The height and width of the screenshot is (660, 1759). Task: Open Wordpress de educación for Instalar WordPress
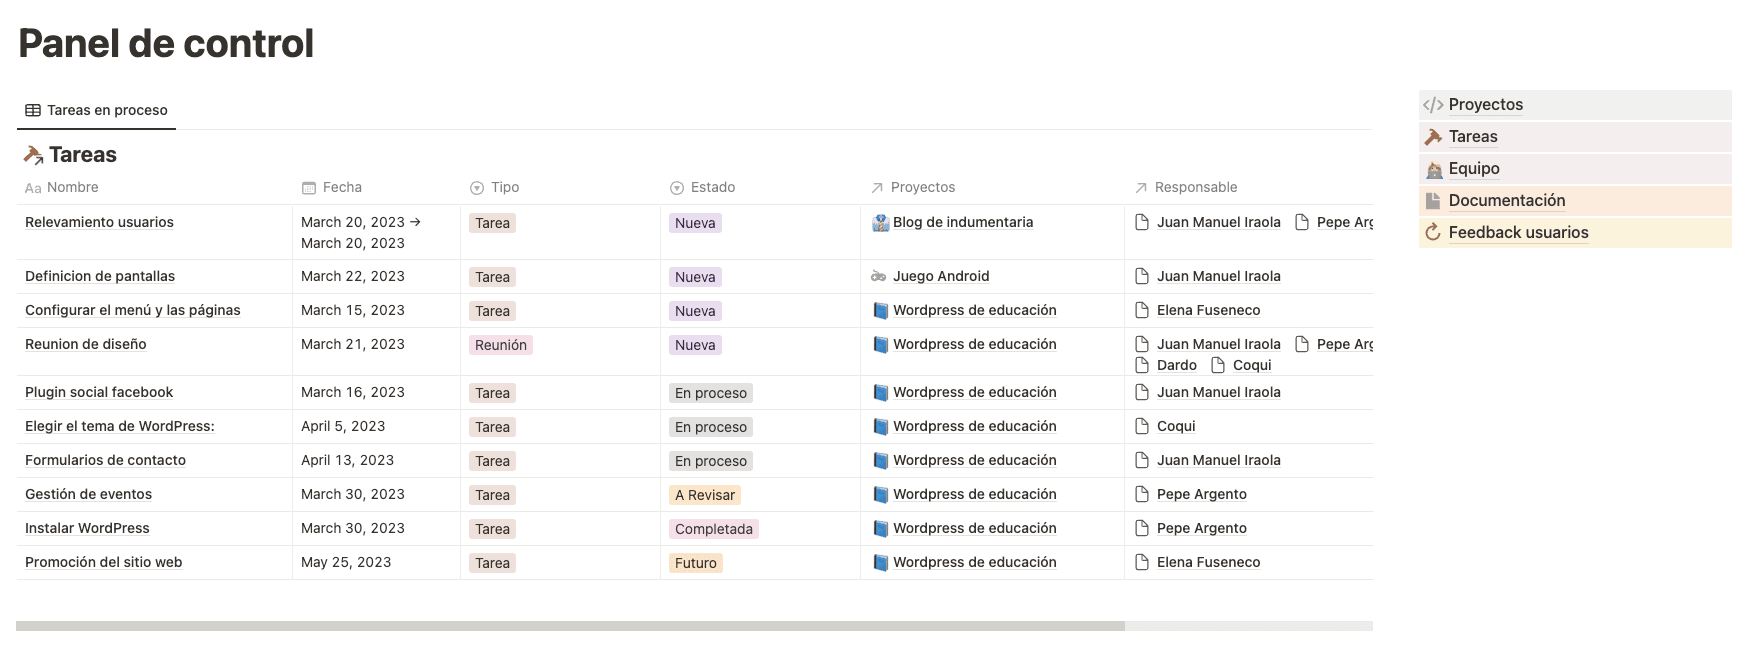coord(974,529)
